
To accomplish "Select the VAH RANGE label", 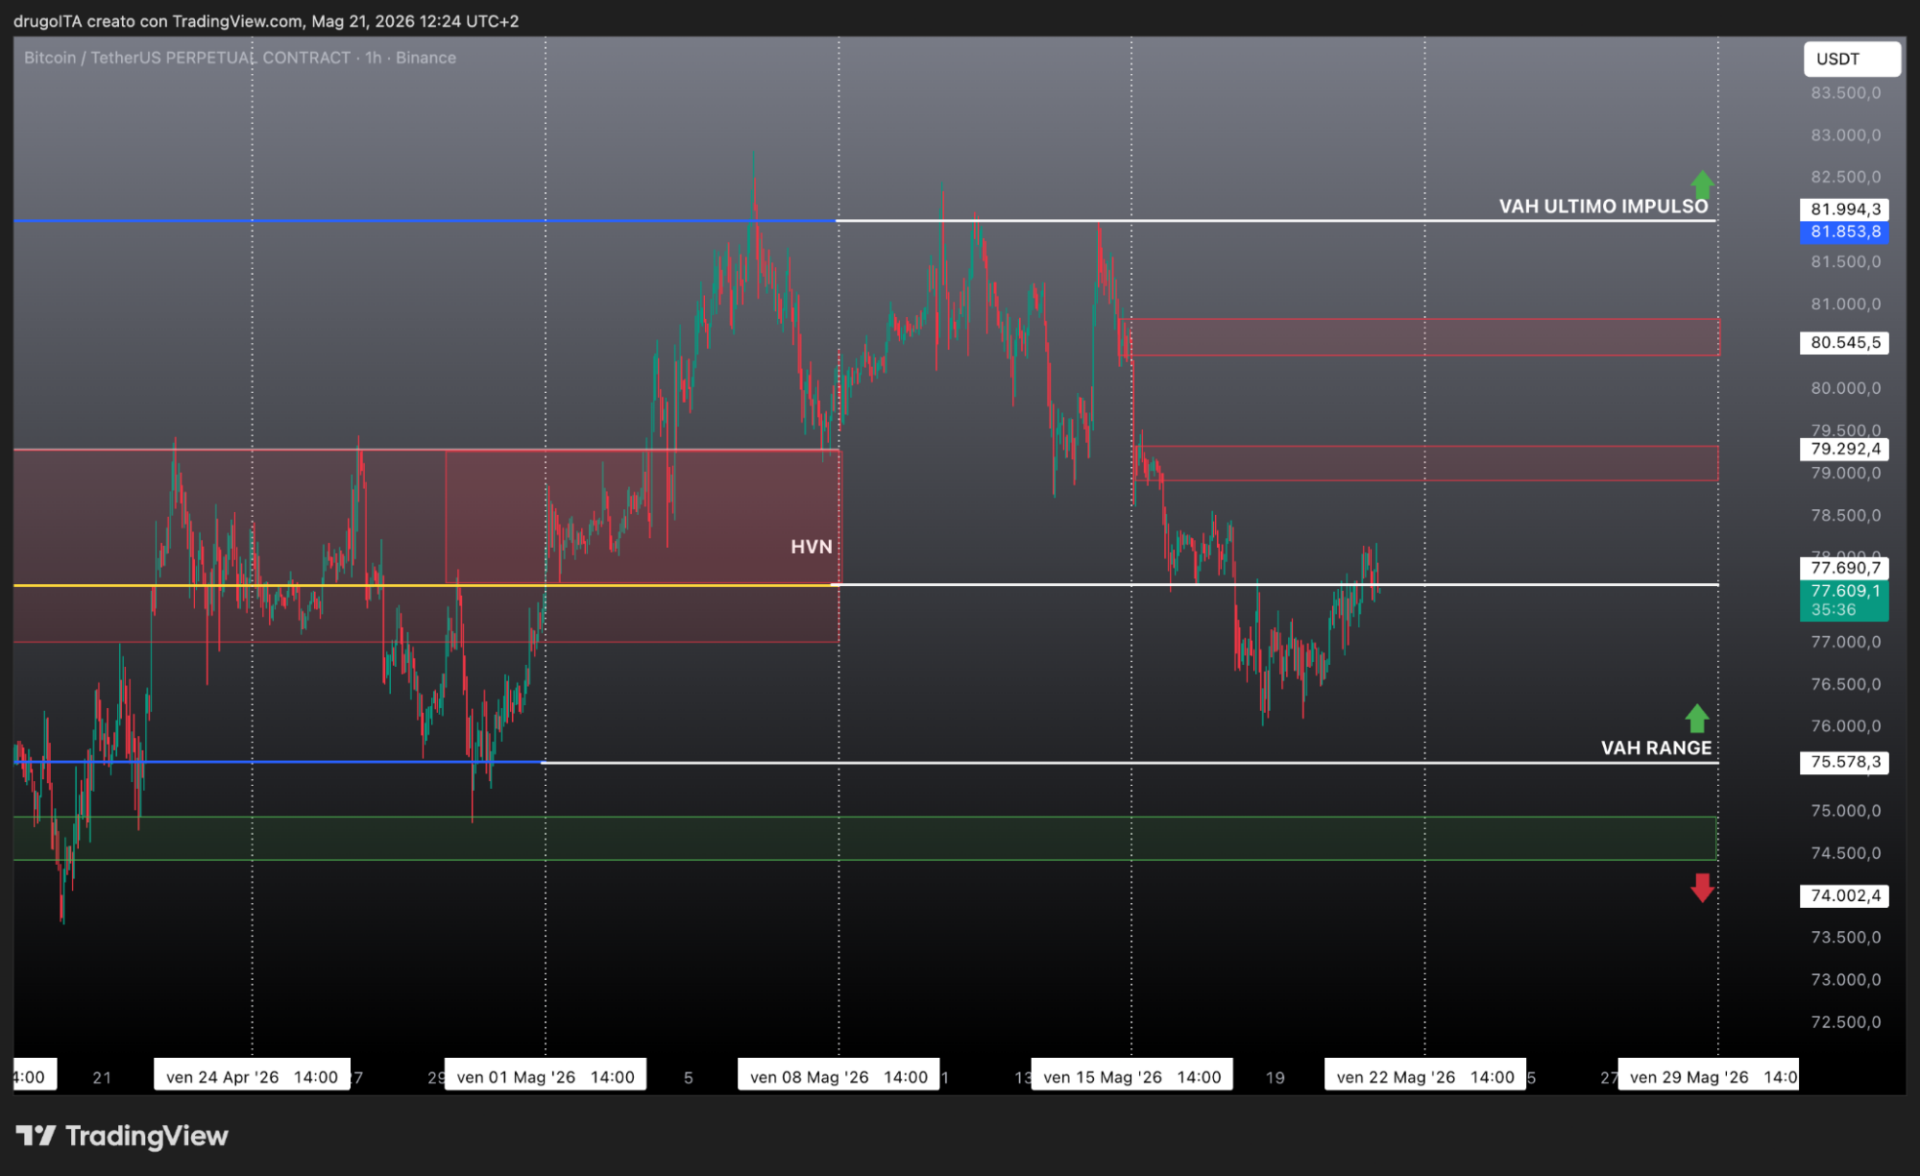I will 1656,748.
